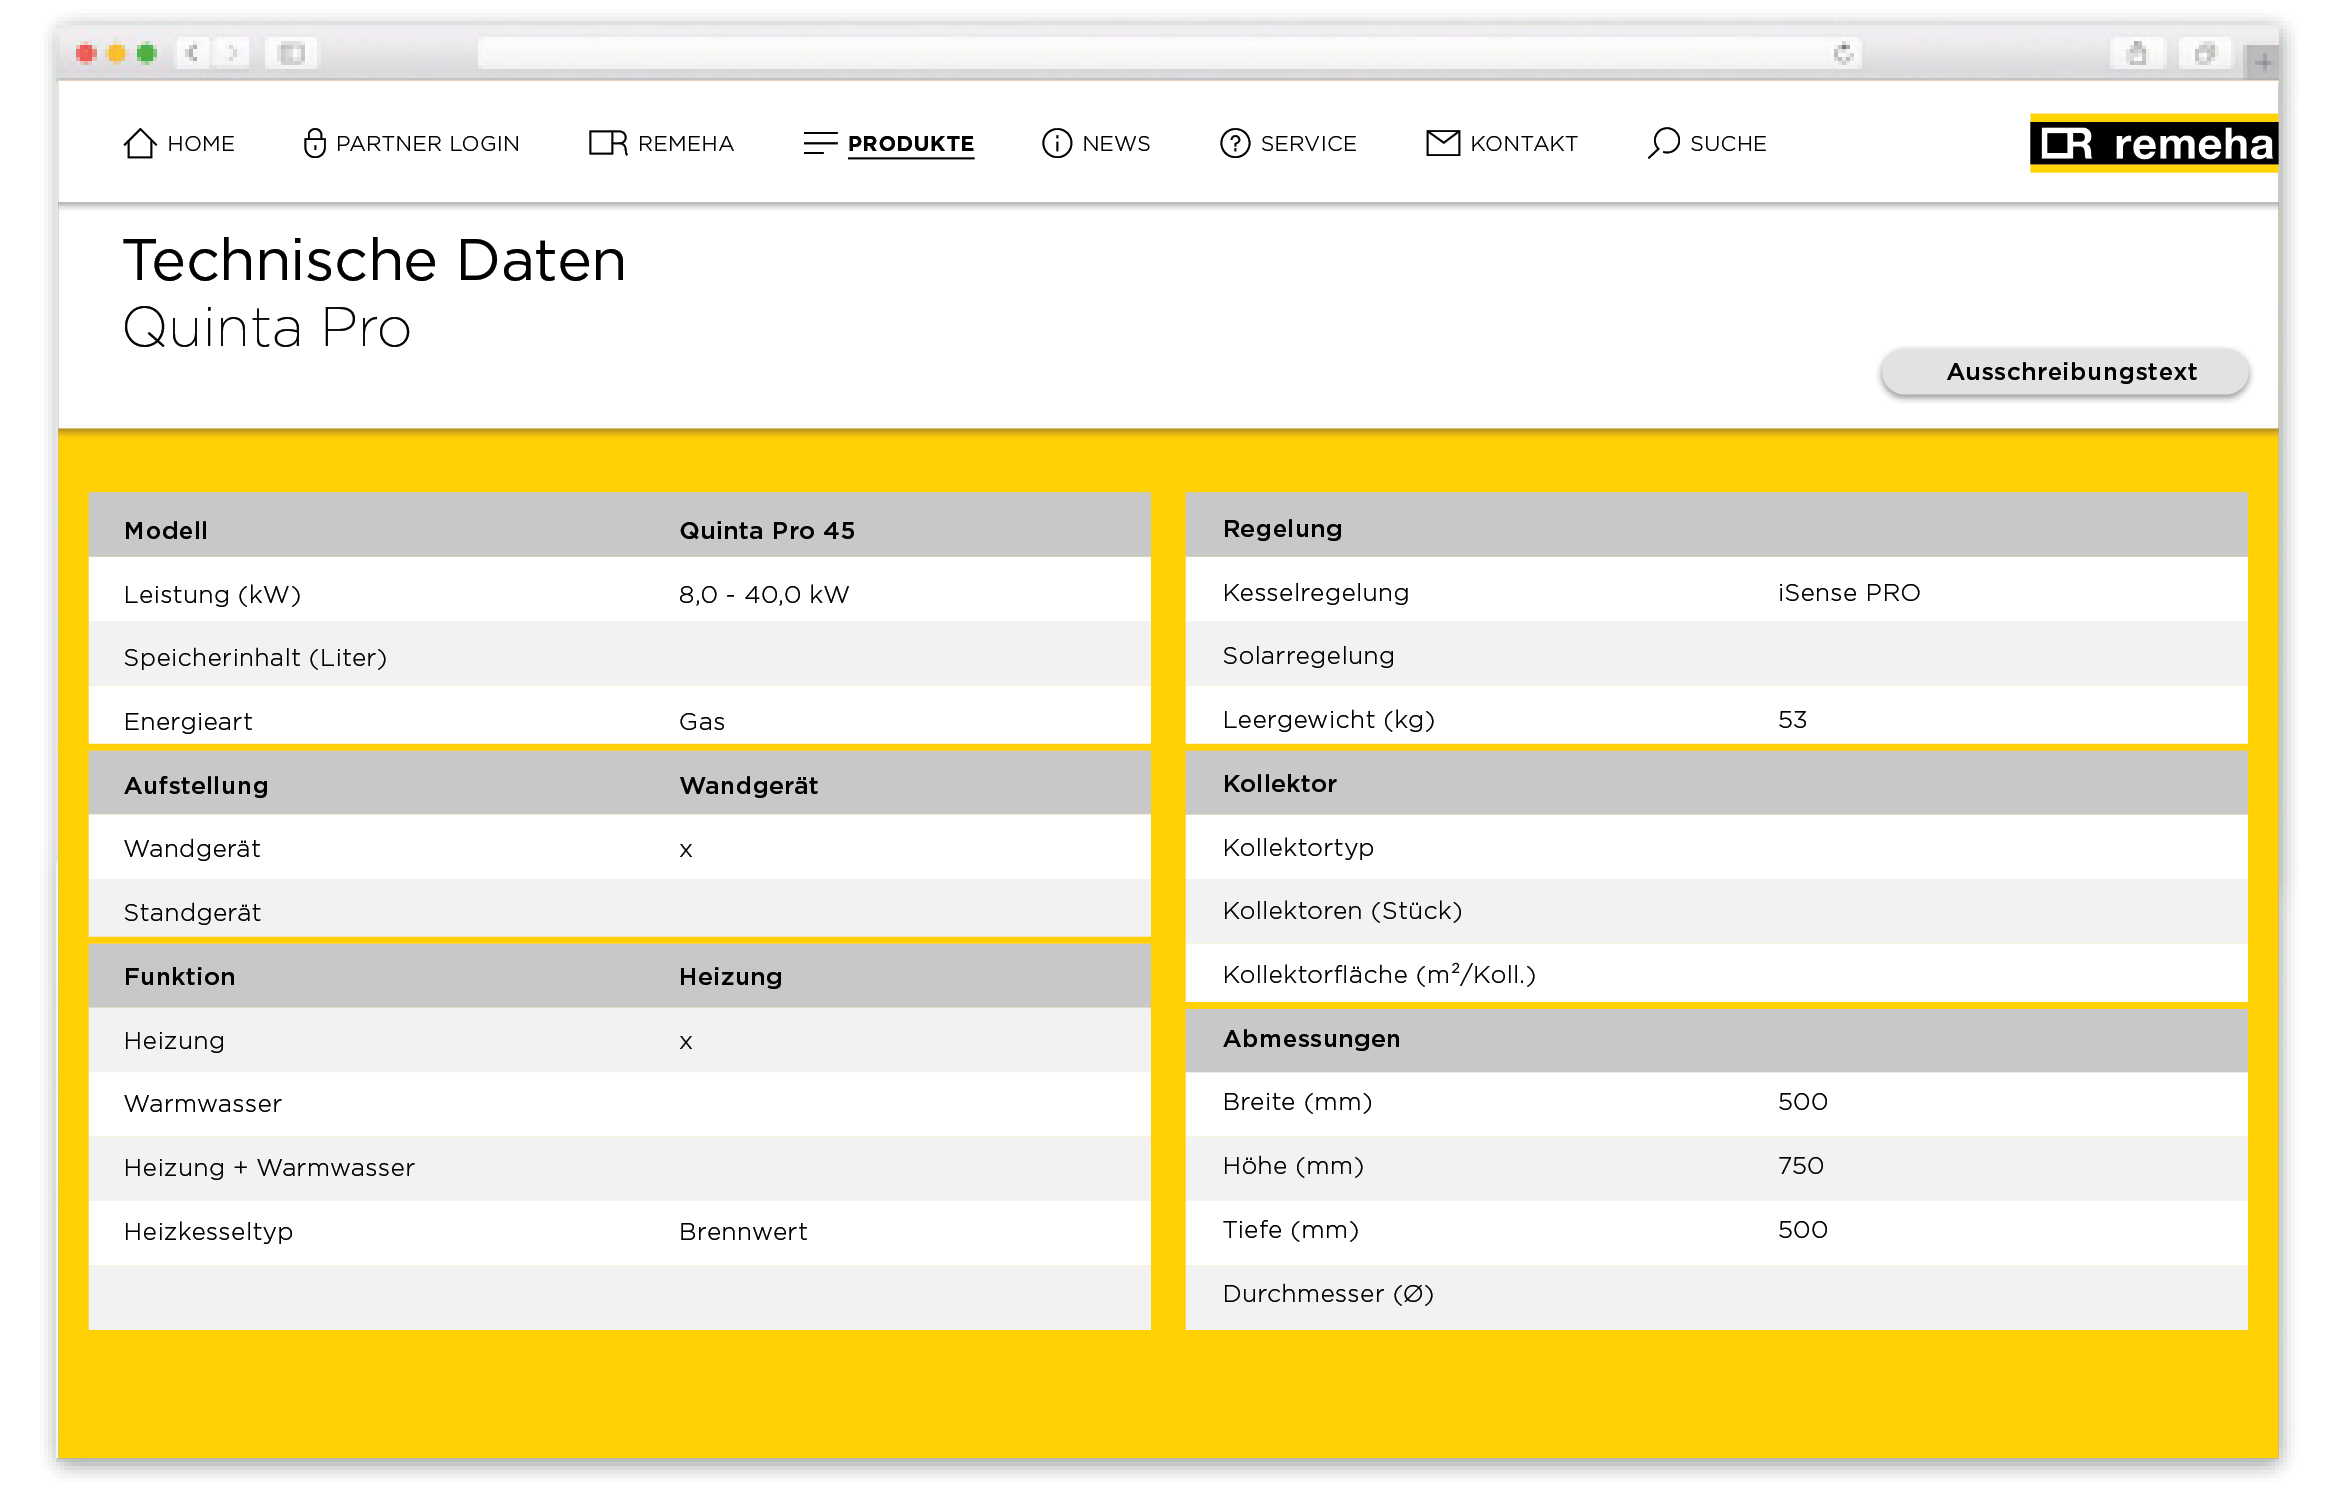Click the Warmwasser row label
This screenshot has height=1500, width=2327.
(x=203, y=1104)
